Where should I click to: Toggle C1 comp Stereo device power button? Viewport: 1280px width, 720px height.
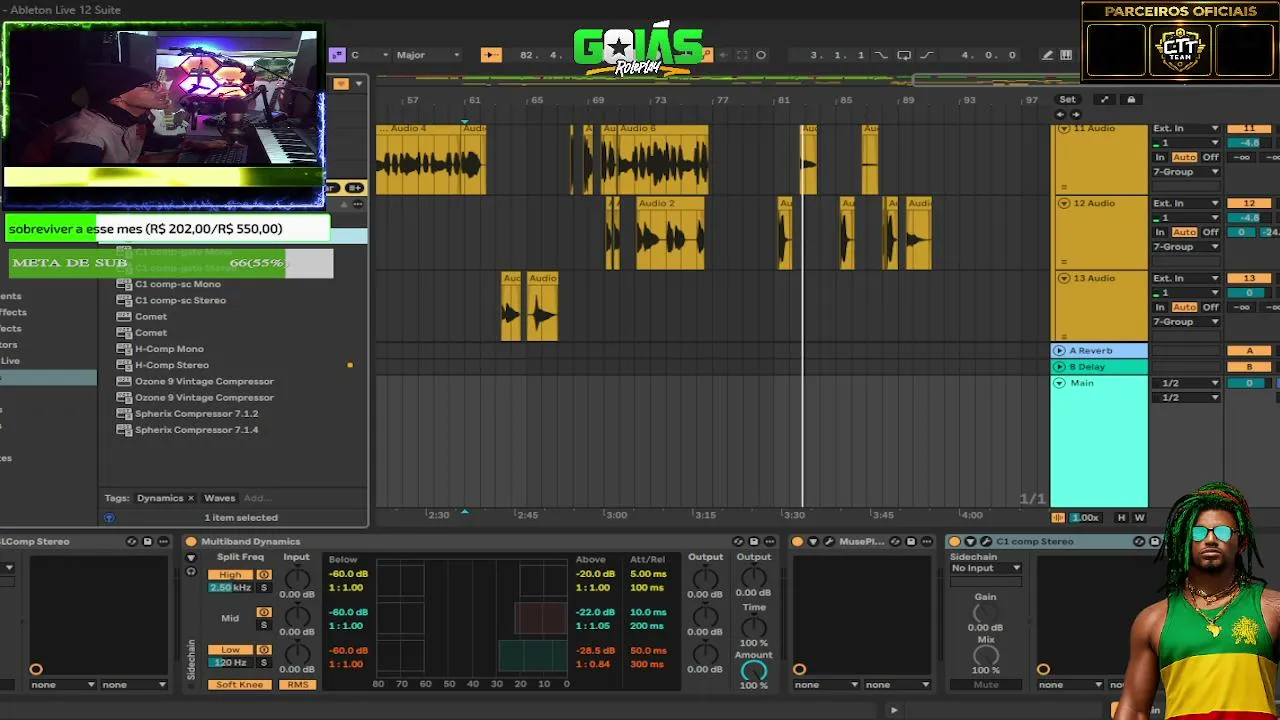pyautogui.click(x=955, y=542)
